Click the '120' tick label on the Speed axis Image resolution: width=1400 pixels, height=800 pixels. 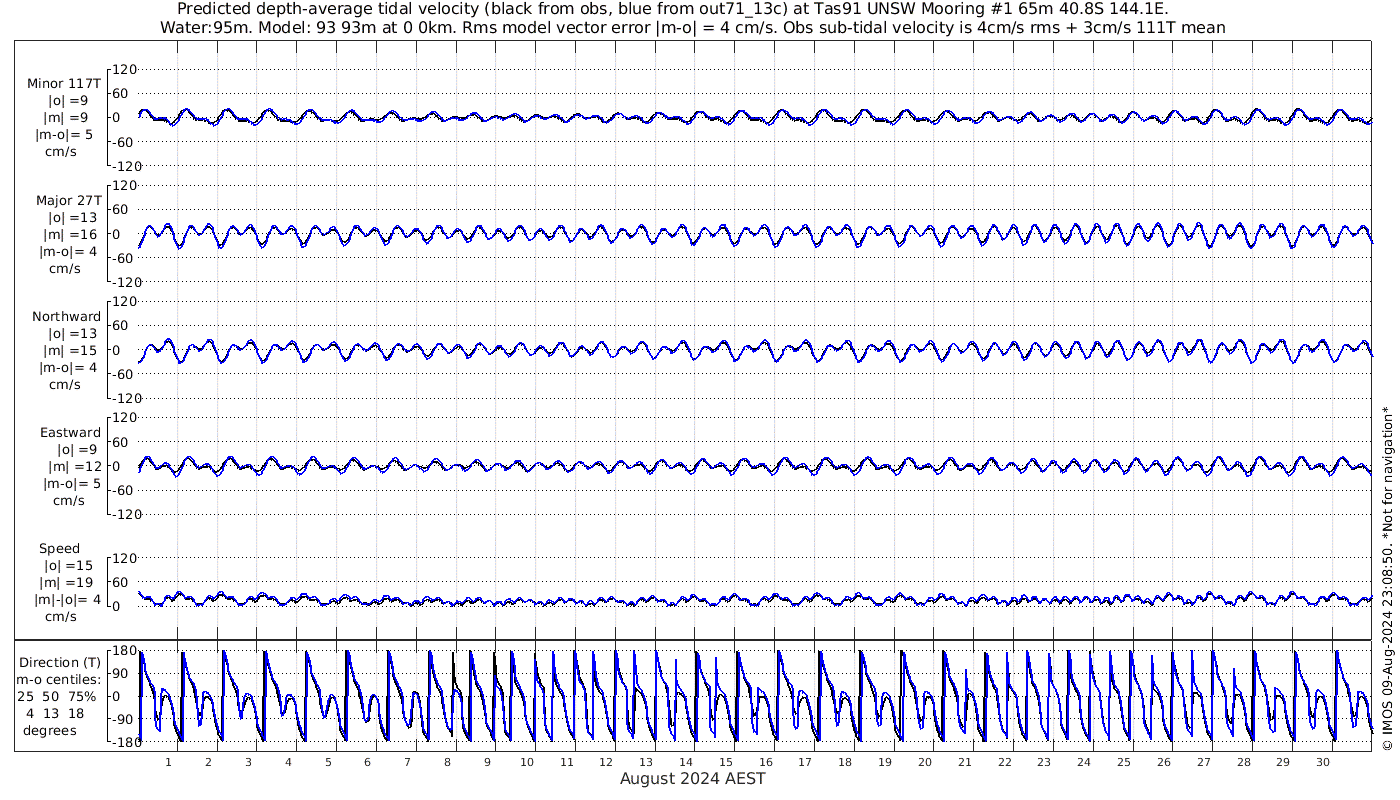(x=124, y=558)
